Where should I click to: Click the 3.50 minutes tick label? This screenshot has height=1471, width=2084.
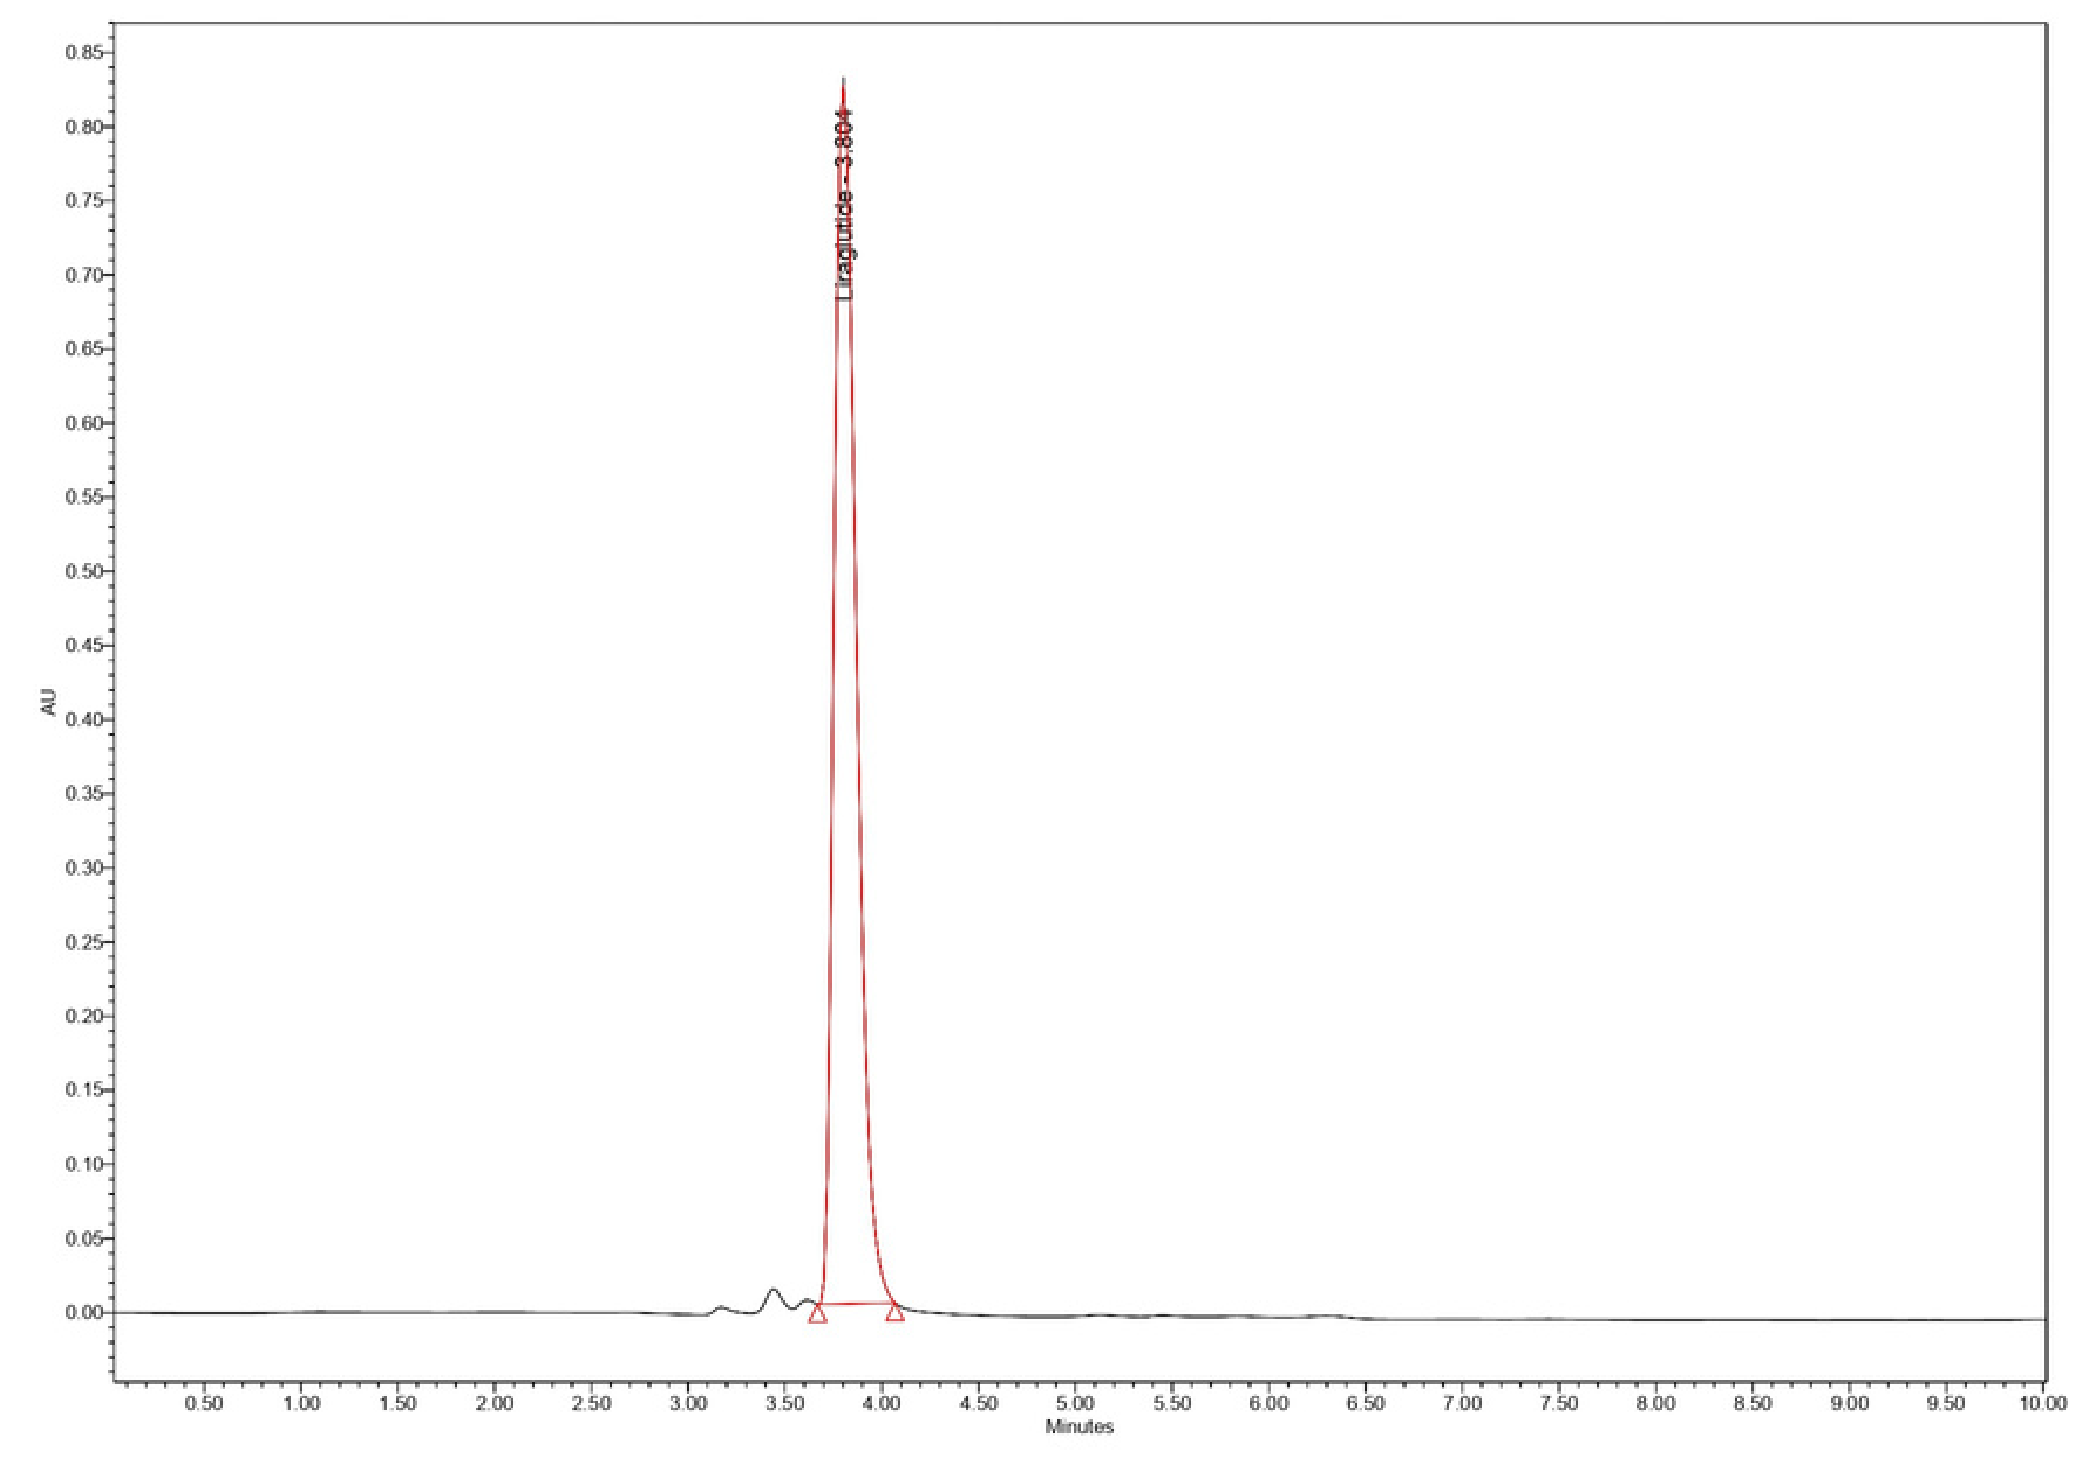785,1403
